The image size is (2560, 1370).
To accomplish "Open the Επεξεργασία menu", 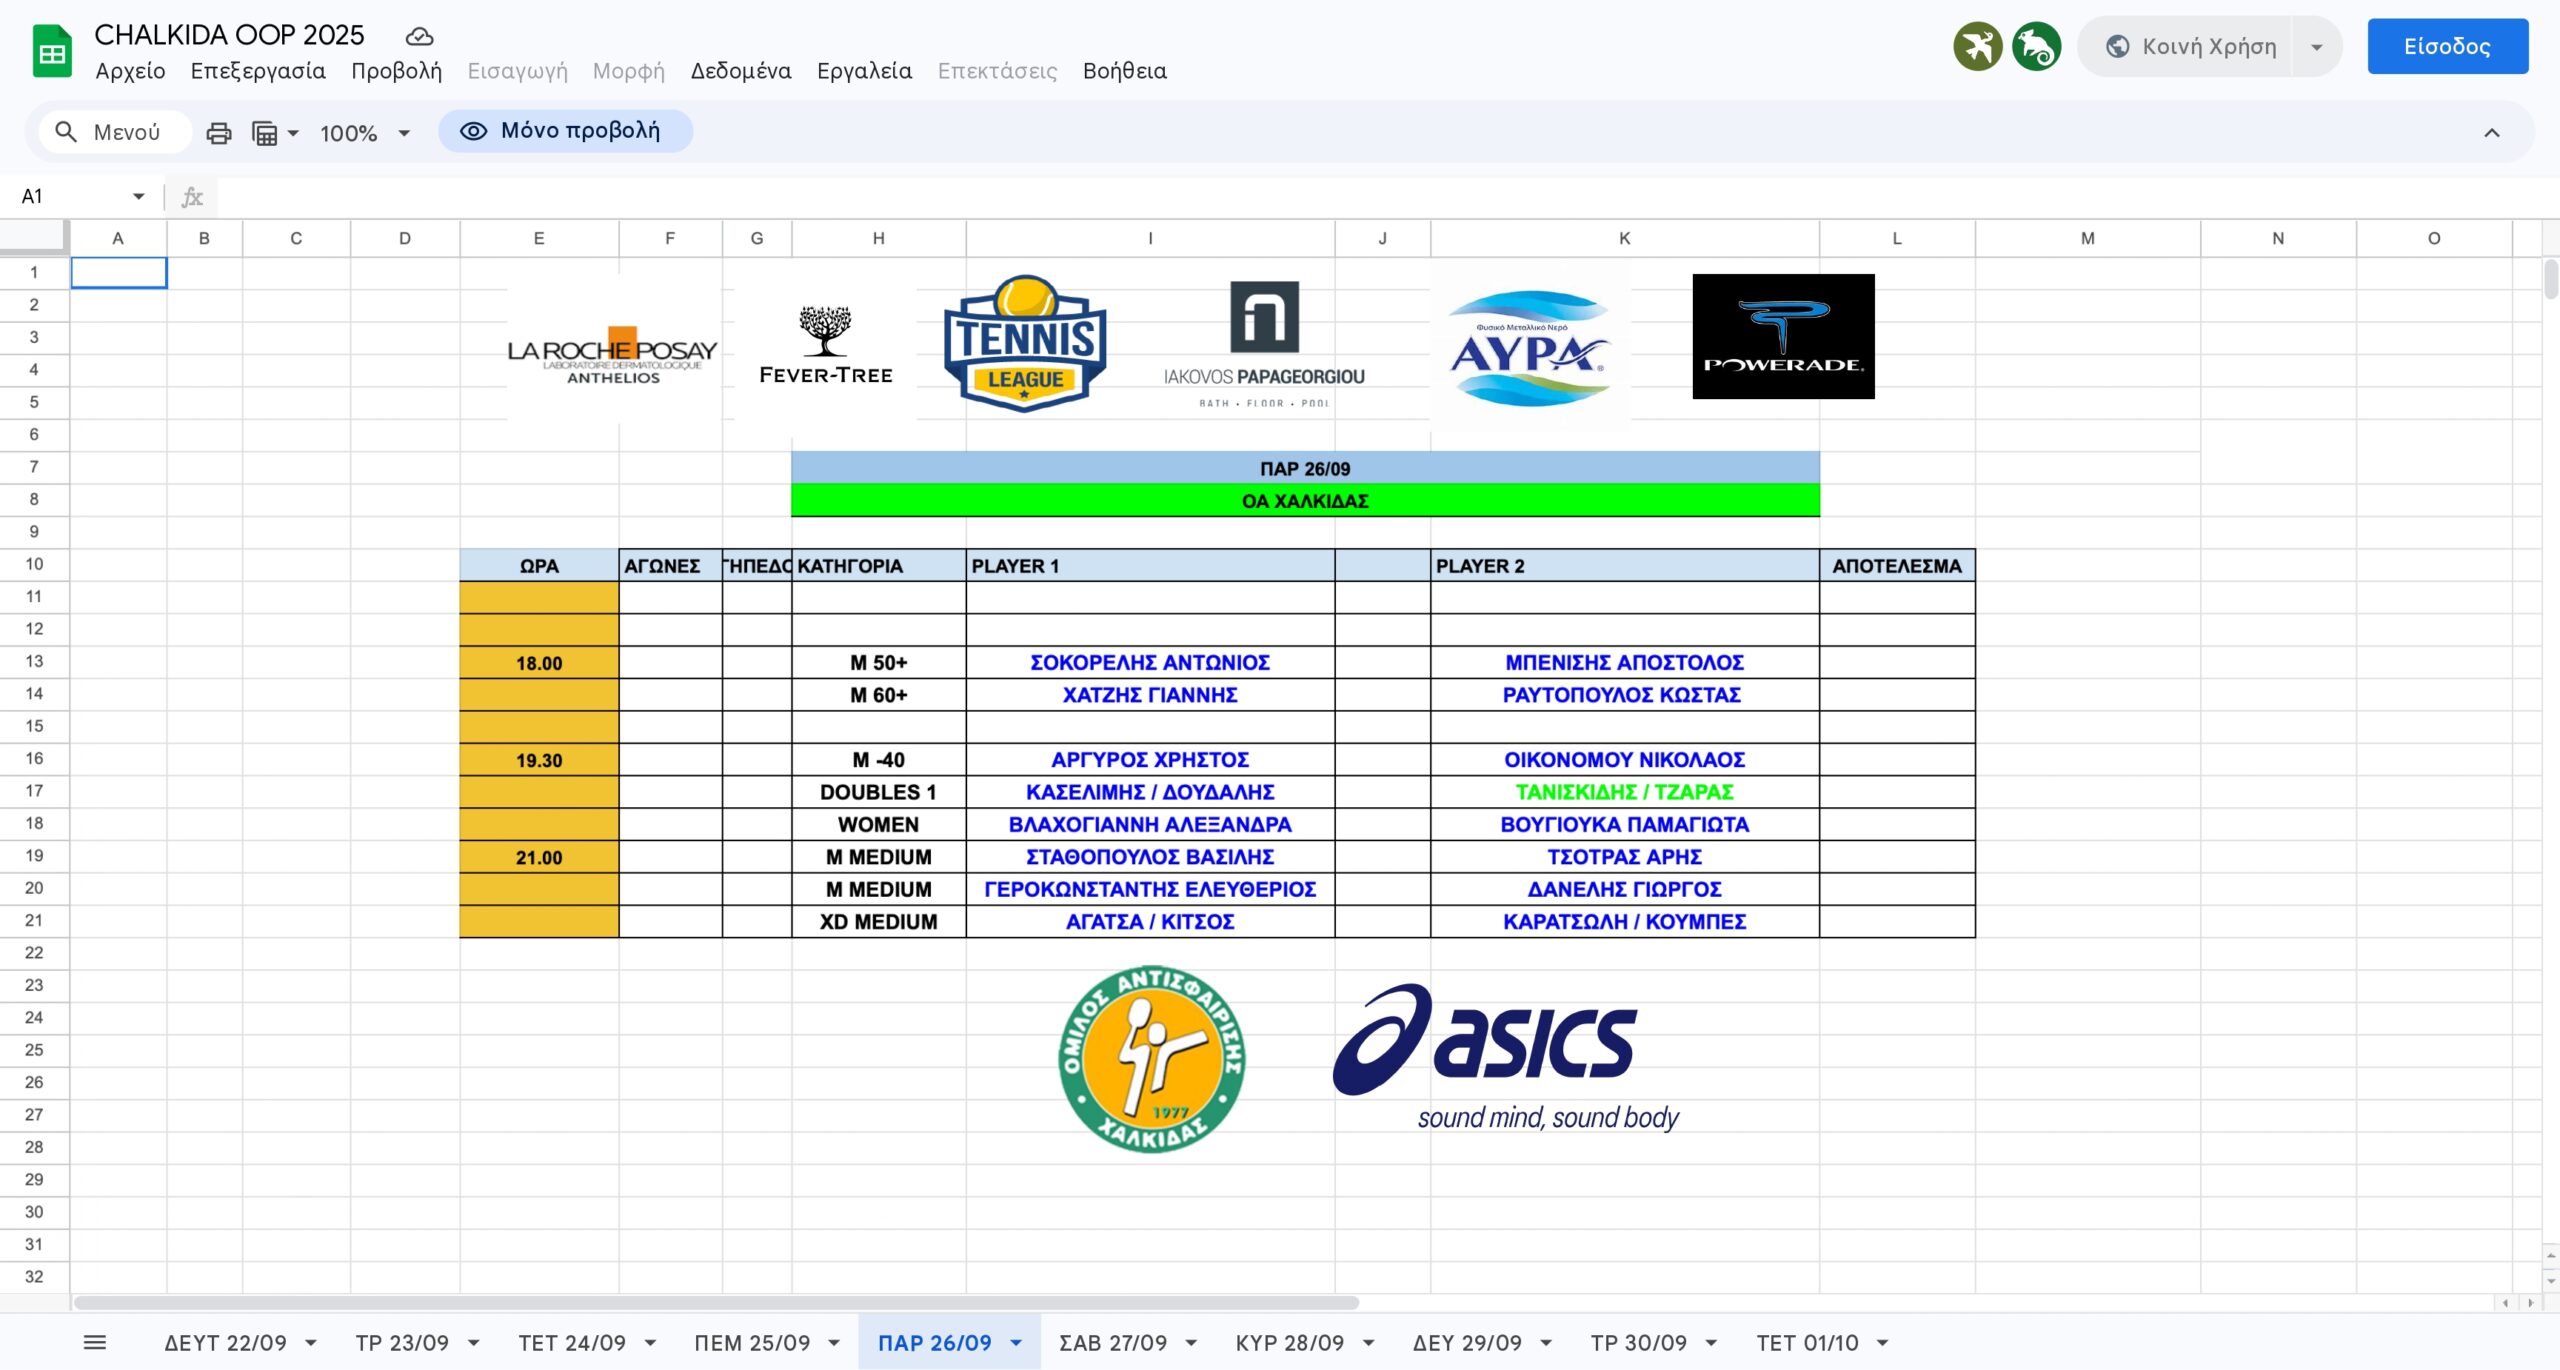I will click(258, 71).
